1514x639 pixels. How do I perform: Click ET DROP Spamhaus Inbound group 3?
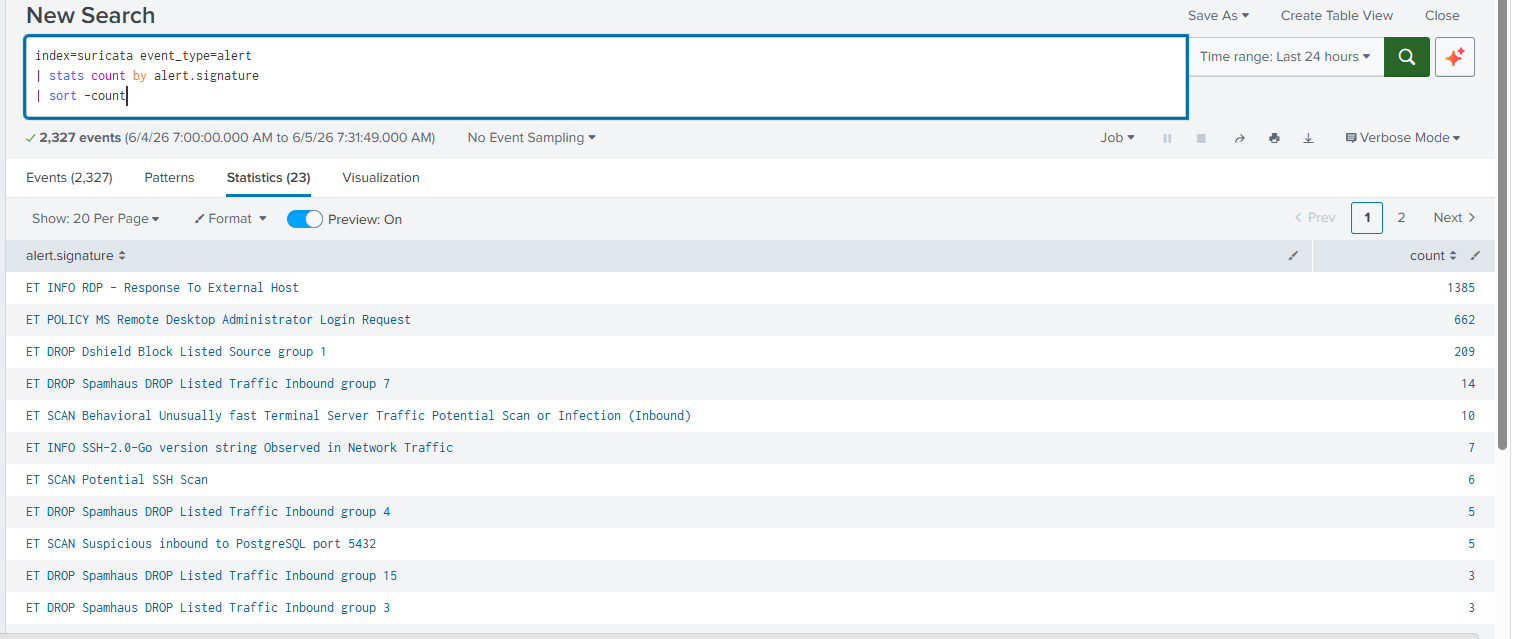(x=208, y=608)
